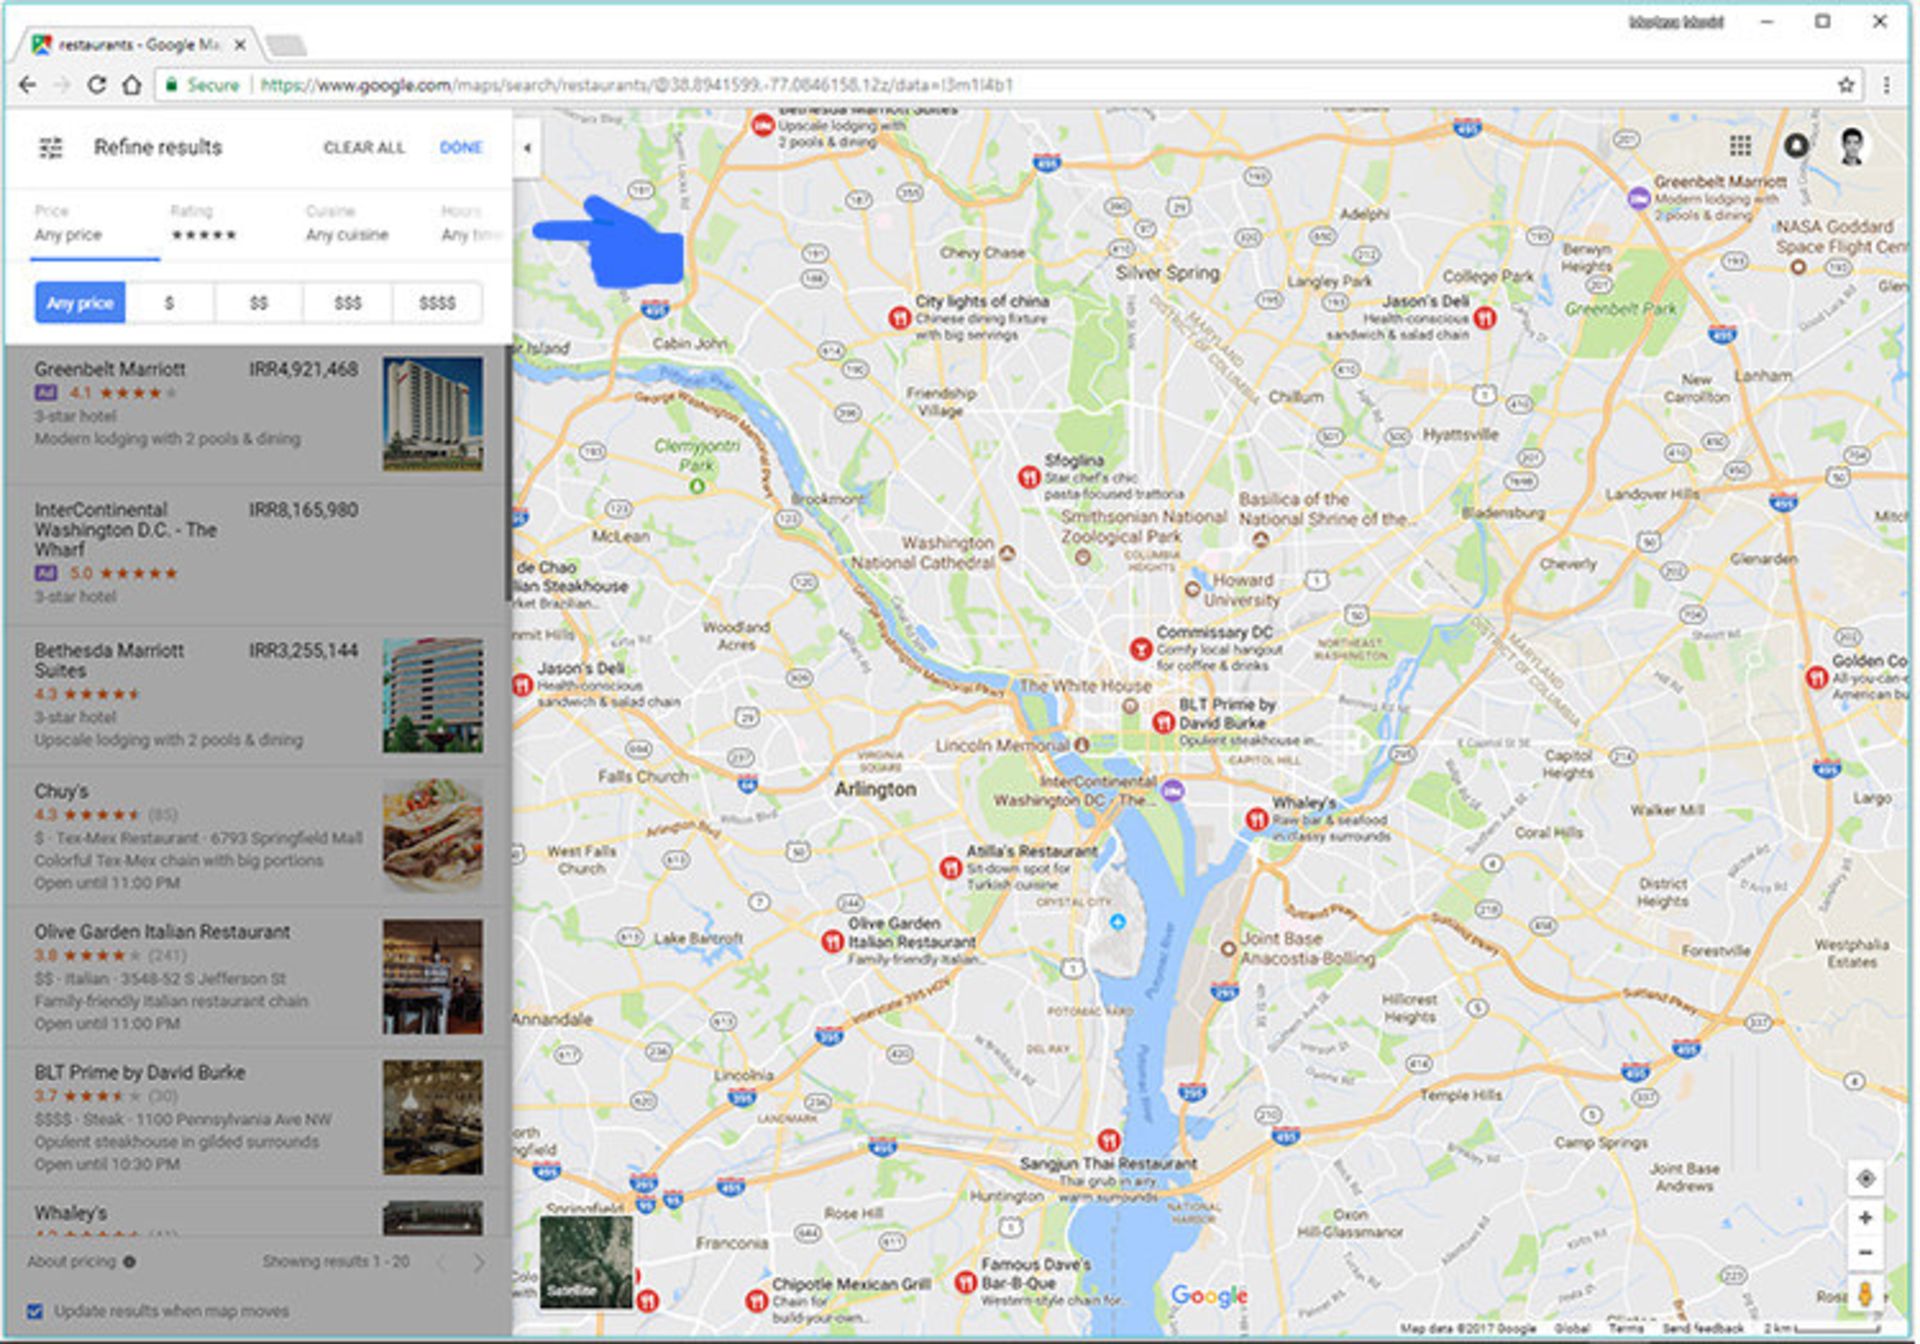Screen dimensions: 1920x1344
Task: Open the Hours filter tab
Action: click(471, 224)
